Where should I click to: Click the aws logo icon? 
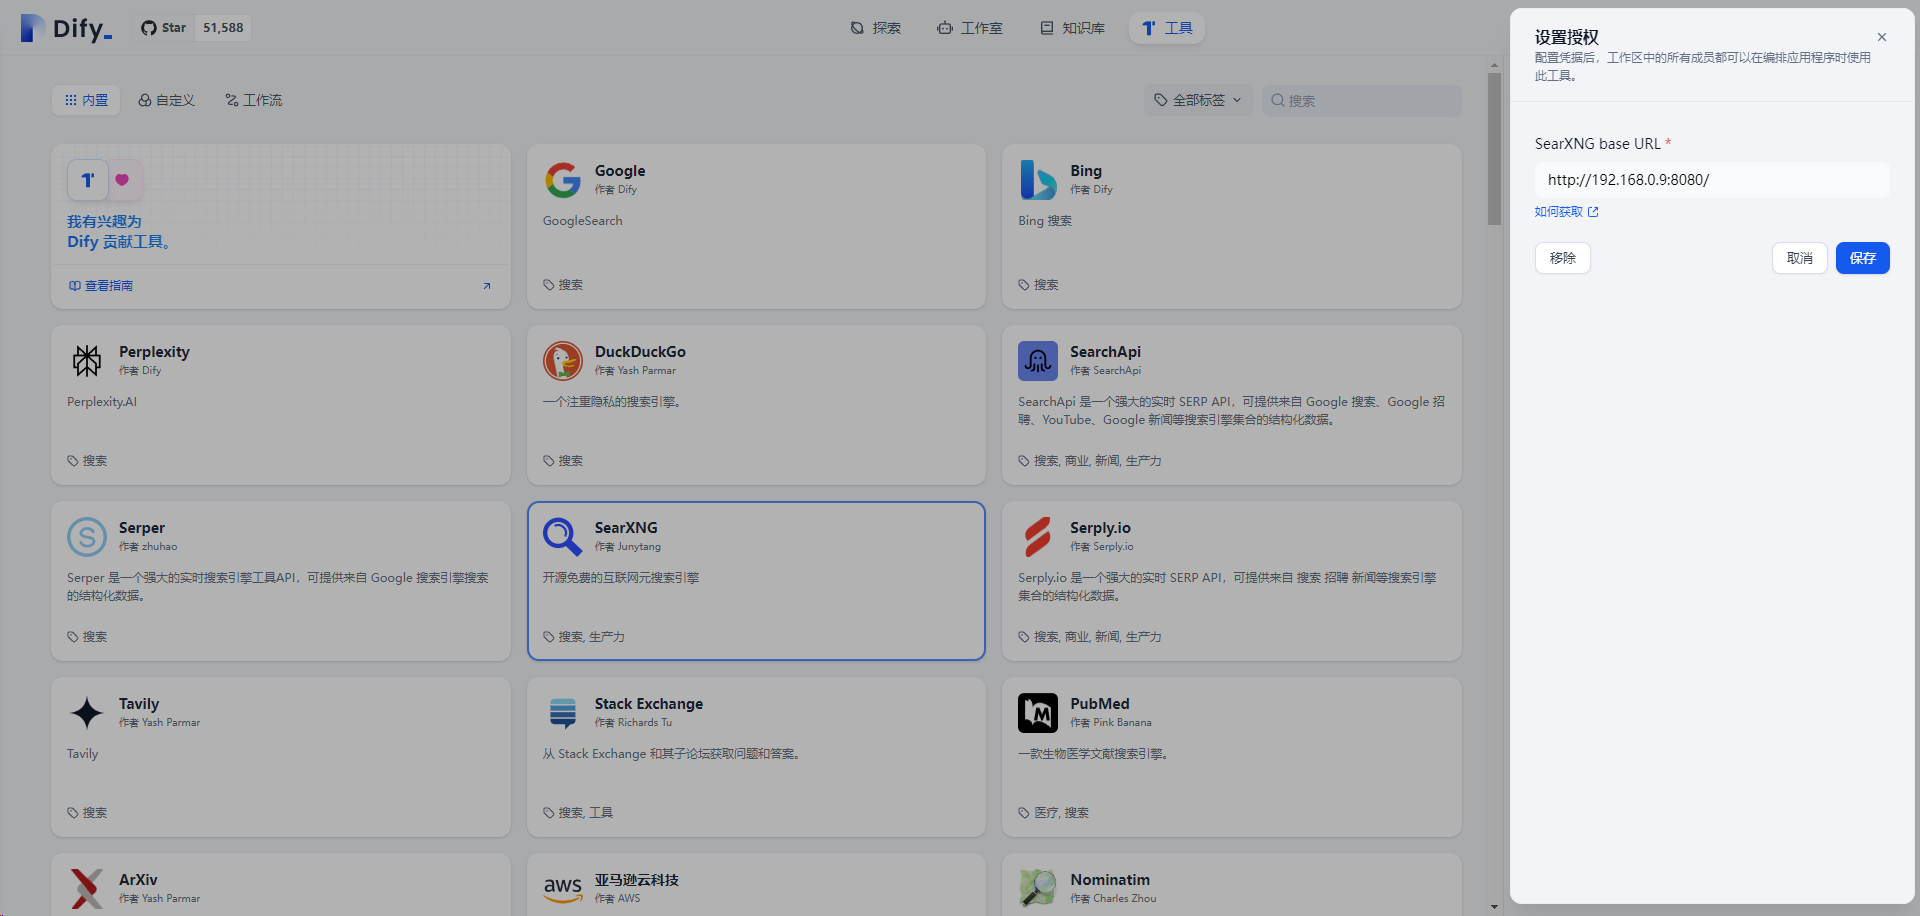coord(563,889)
